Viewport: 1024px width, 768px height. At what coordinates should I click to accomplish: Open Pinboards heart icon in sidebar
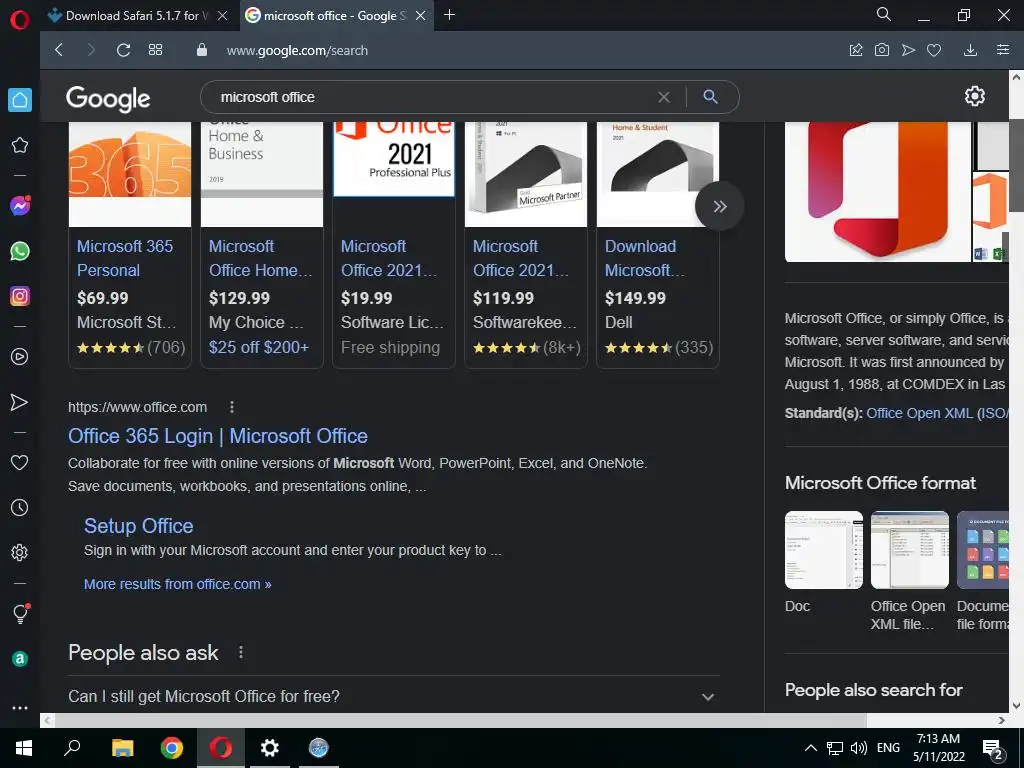[20, 462]
